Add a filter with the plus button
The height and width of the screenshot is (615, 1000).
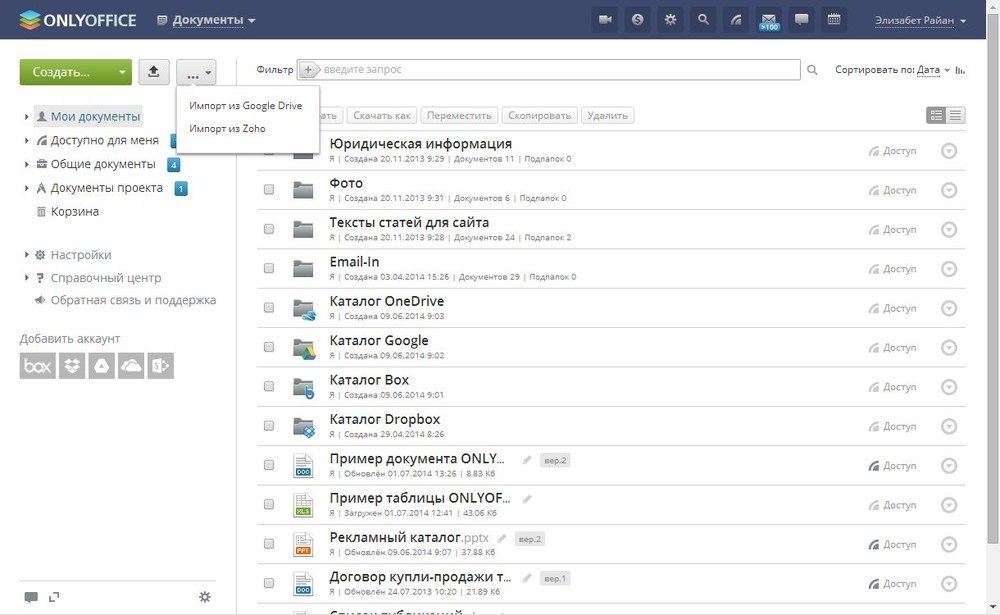pos(309,70)
